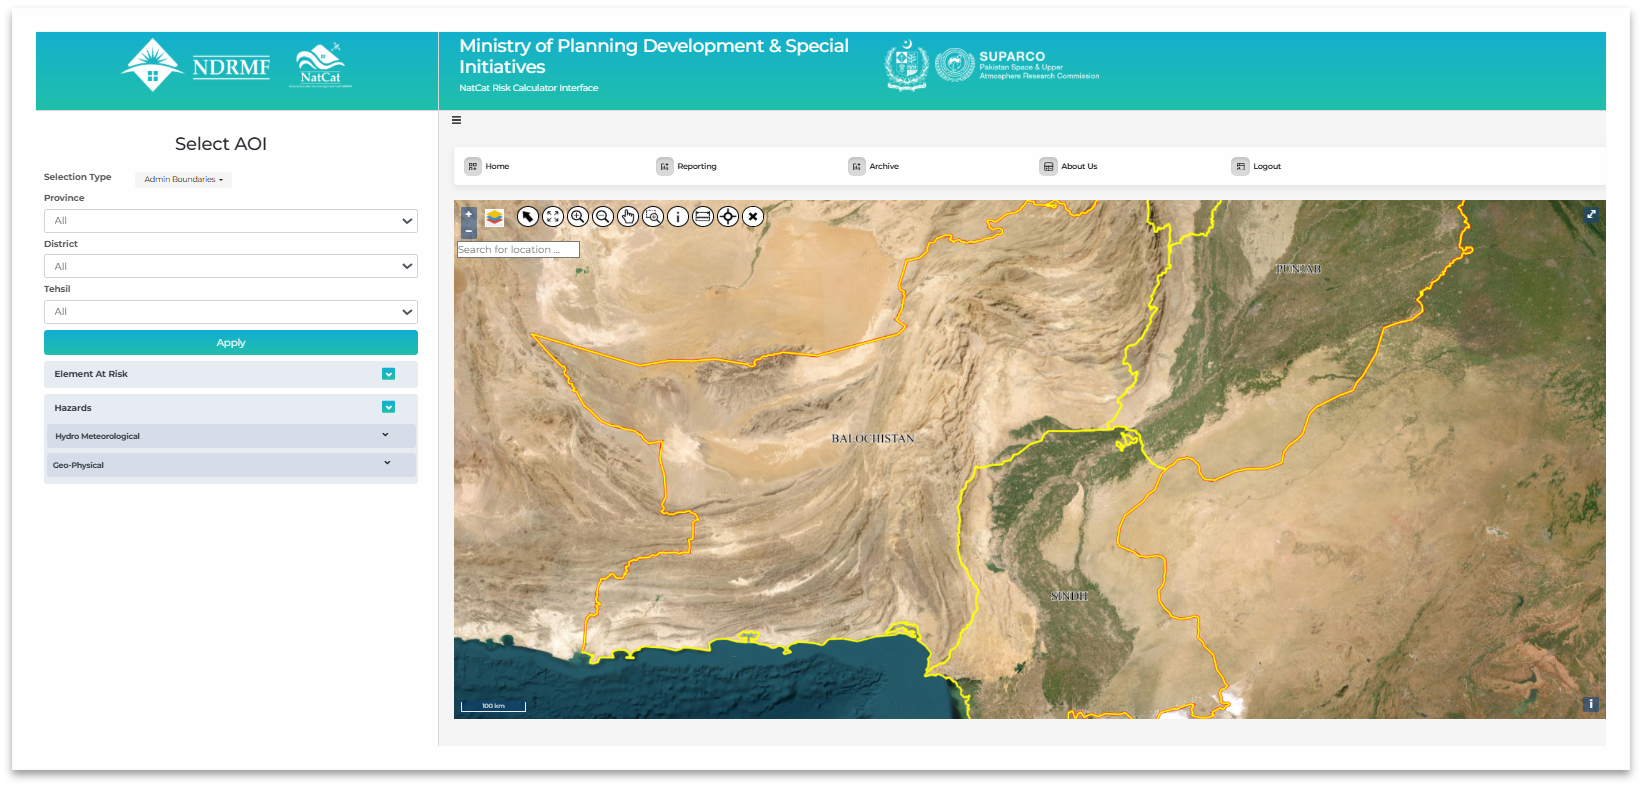Select the pan hand tool
The width and height of the screenshot is (1645, 786).
coord(628,217)
